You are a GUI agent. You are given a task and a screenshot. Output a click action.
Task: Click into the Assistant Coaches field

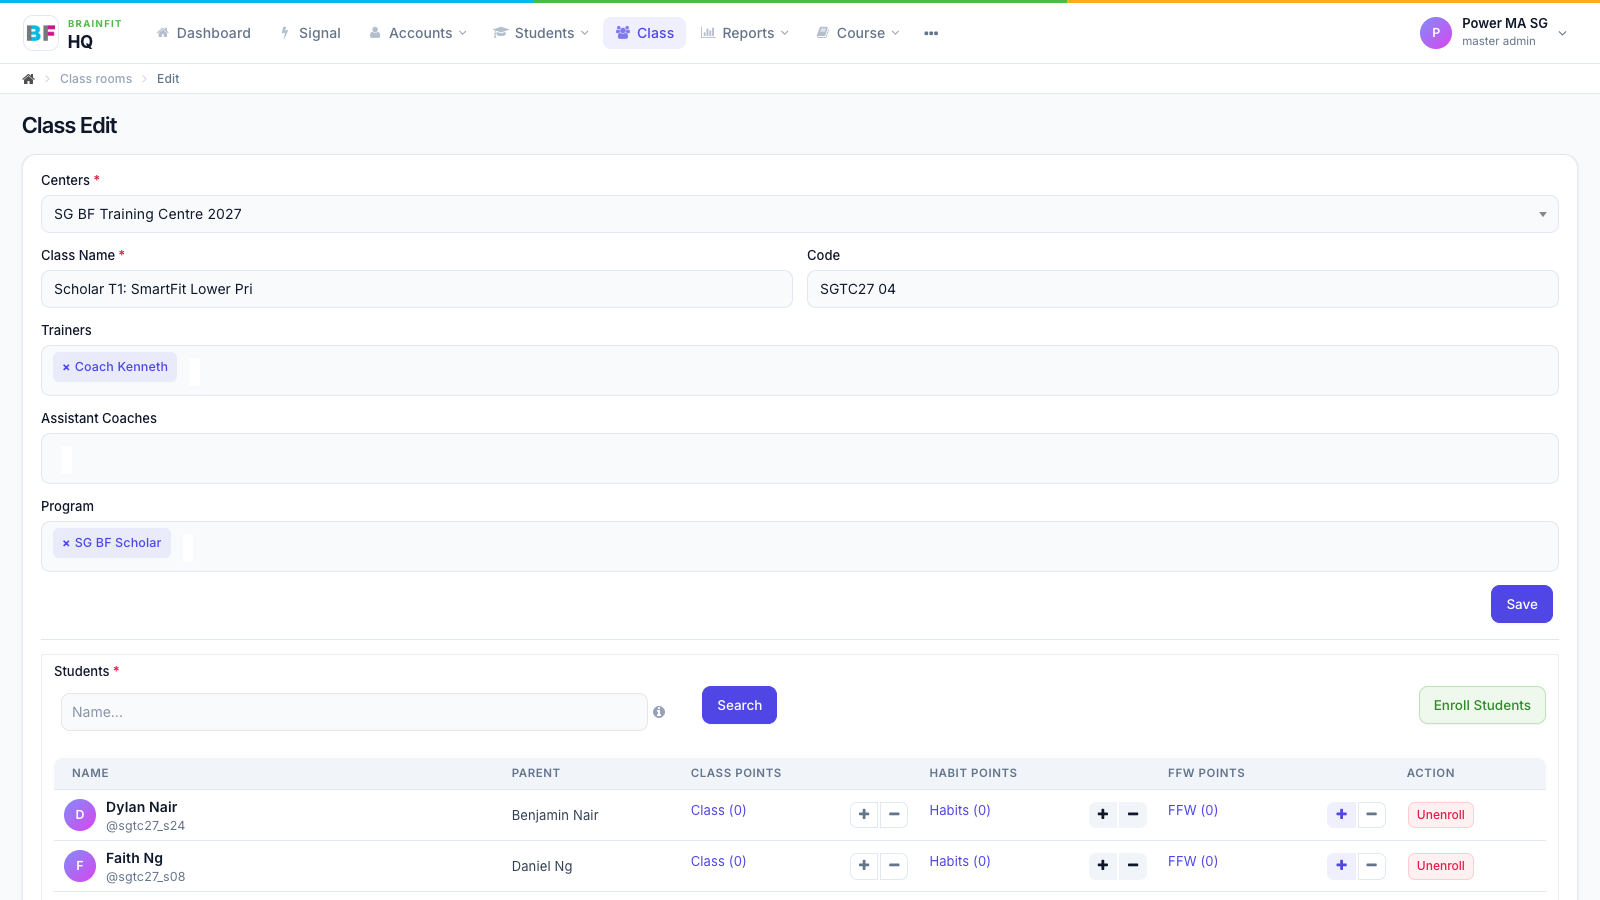pos(800,458)
